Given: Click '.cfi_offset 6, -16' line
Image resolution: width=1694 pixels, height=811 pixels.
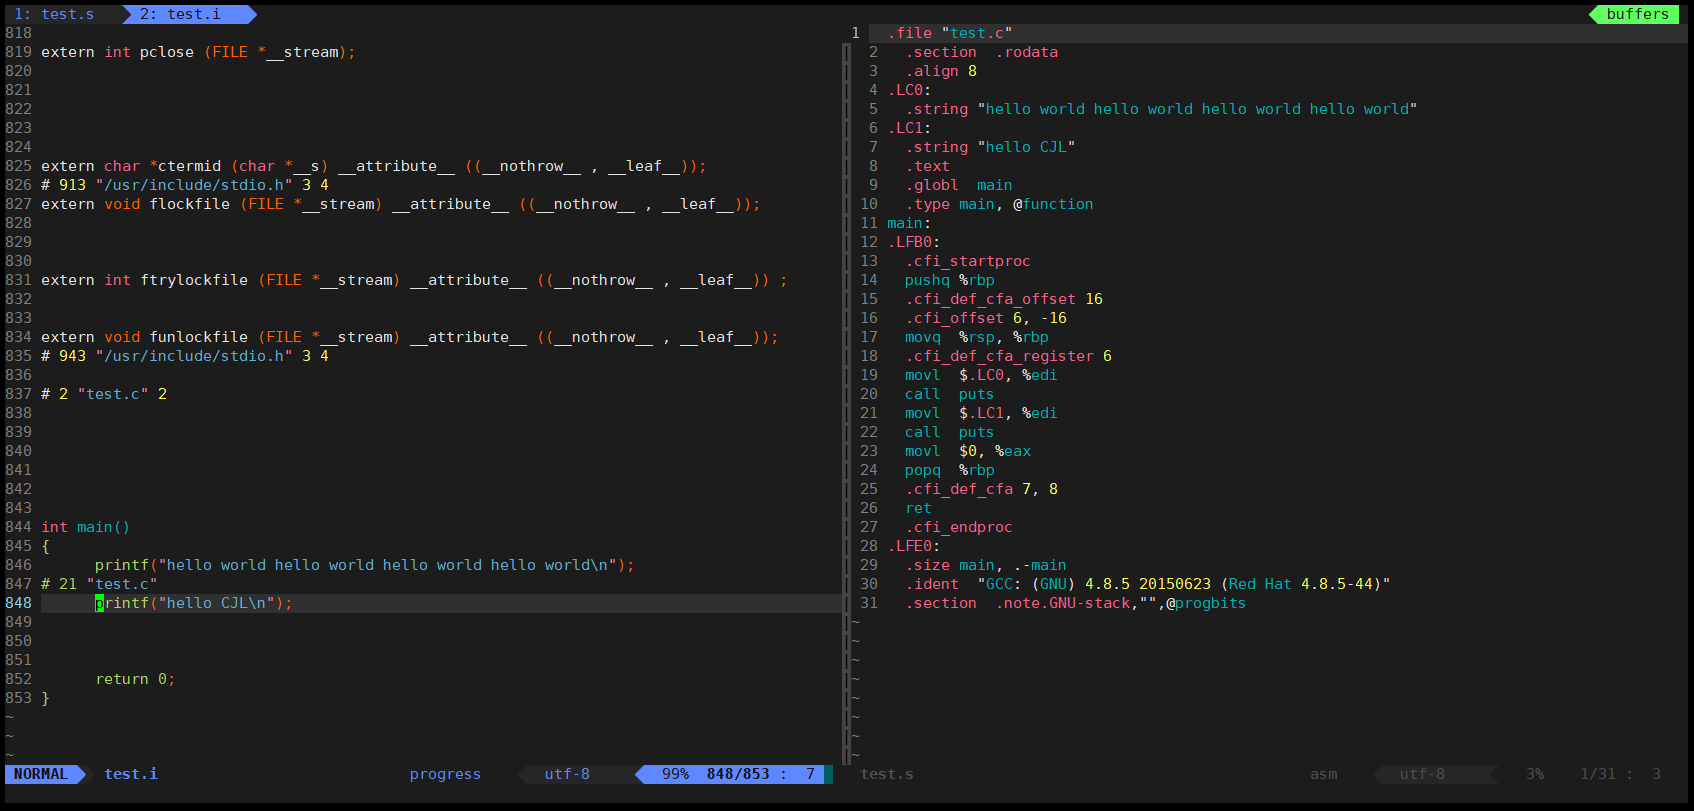Looking at the screenshot, I should 986,318.
